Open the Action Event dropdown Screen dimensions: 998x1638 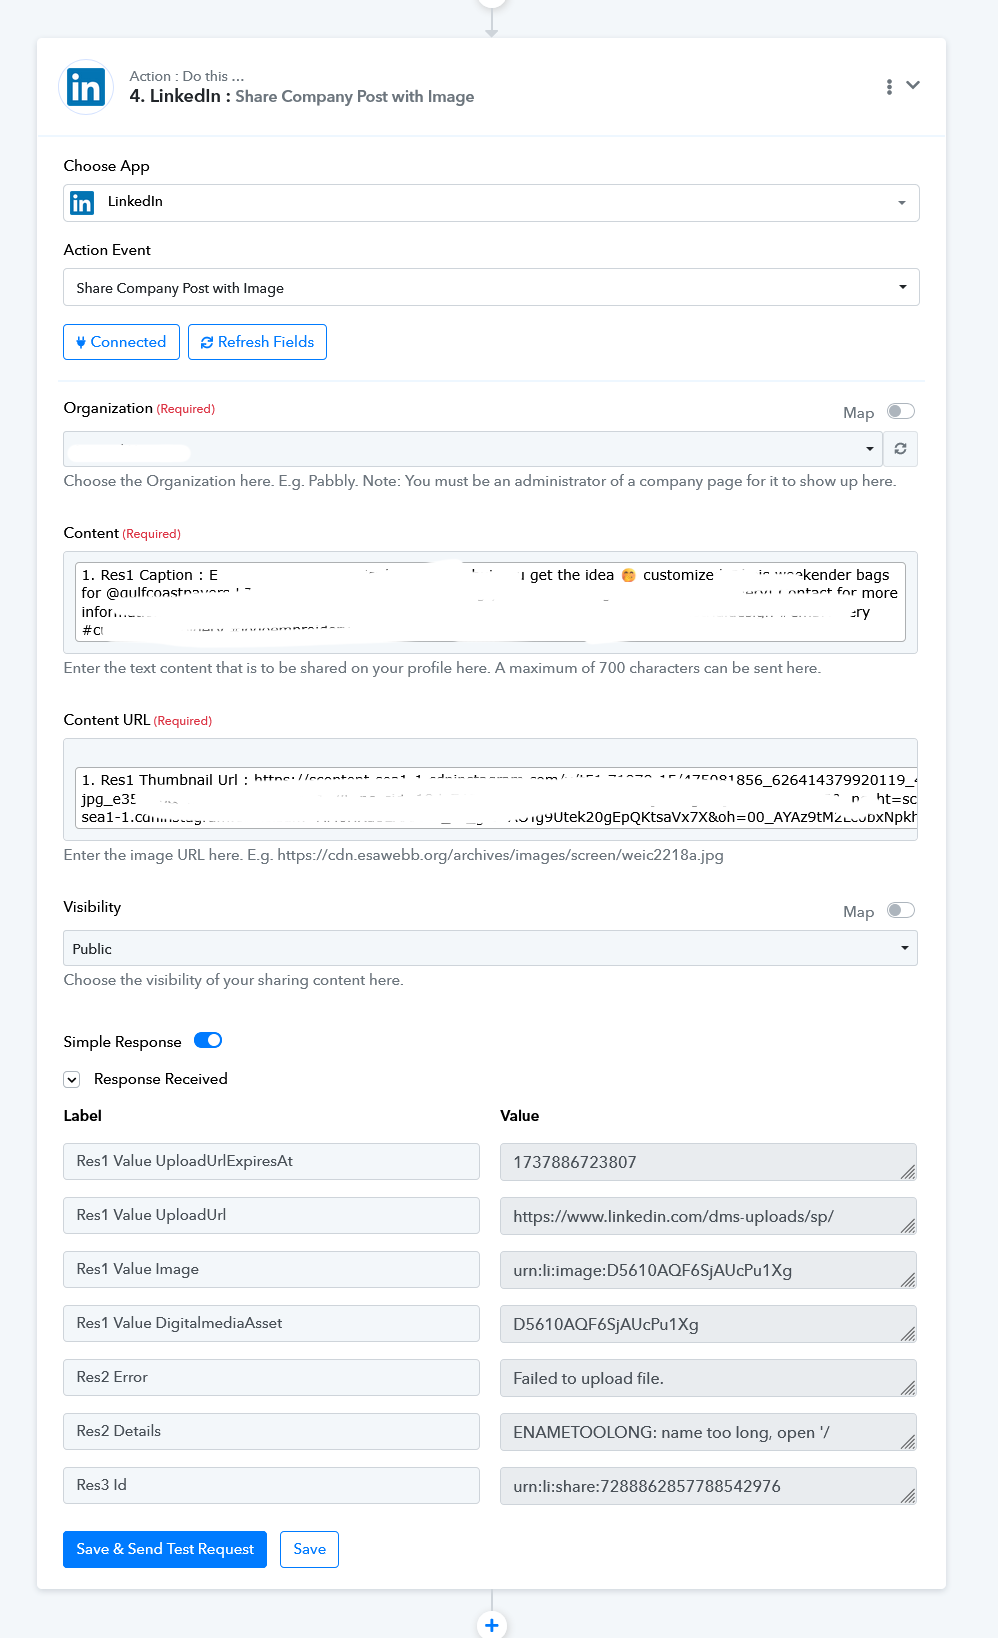pyautogui.click(x=491, y=287)
